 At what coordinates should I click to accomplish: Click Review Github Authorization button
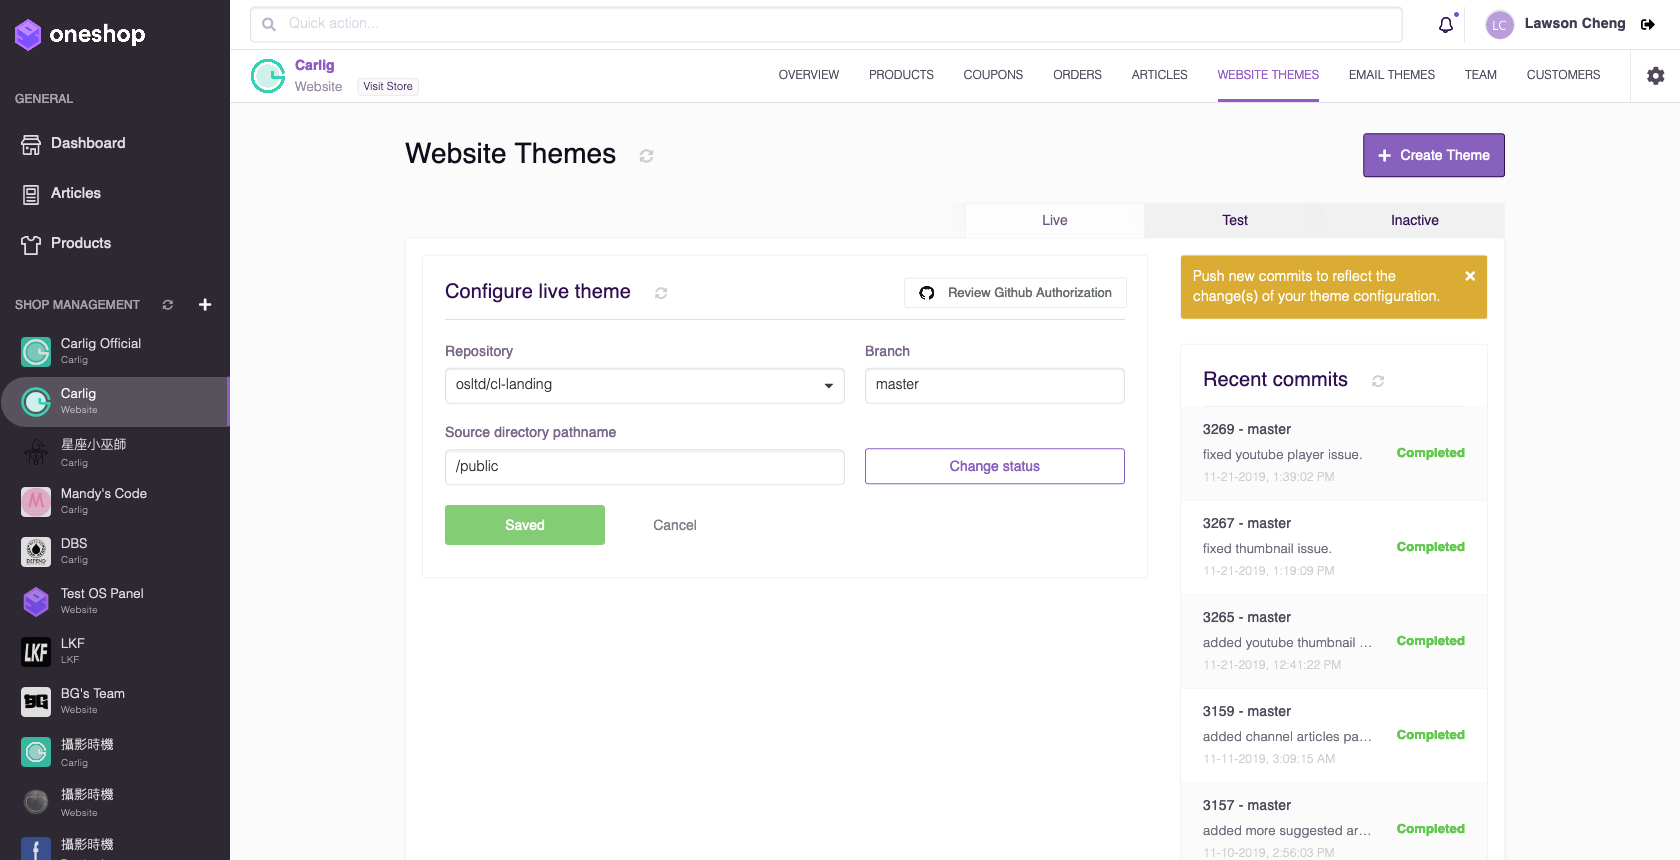1015,293
